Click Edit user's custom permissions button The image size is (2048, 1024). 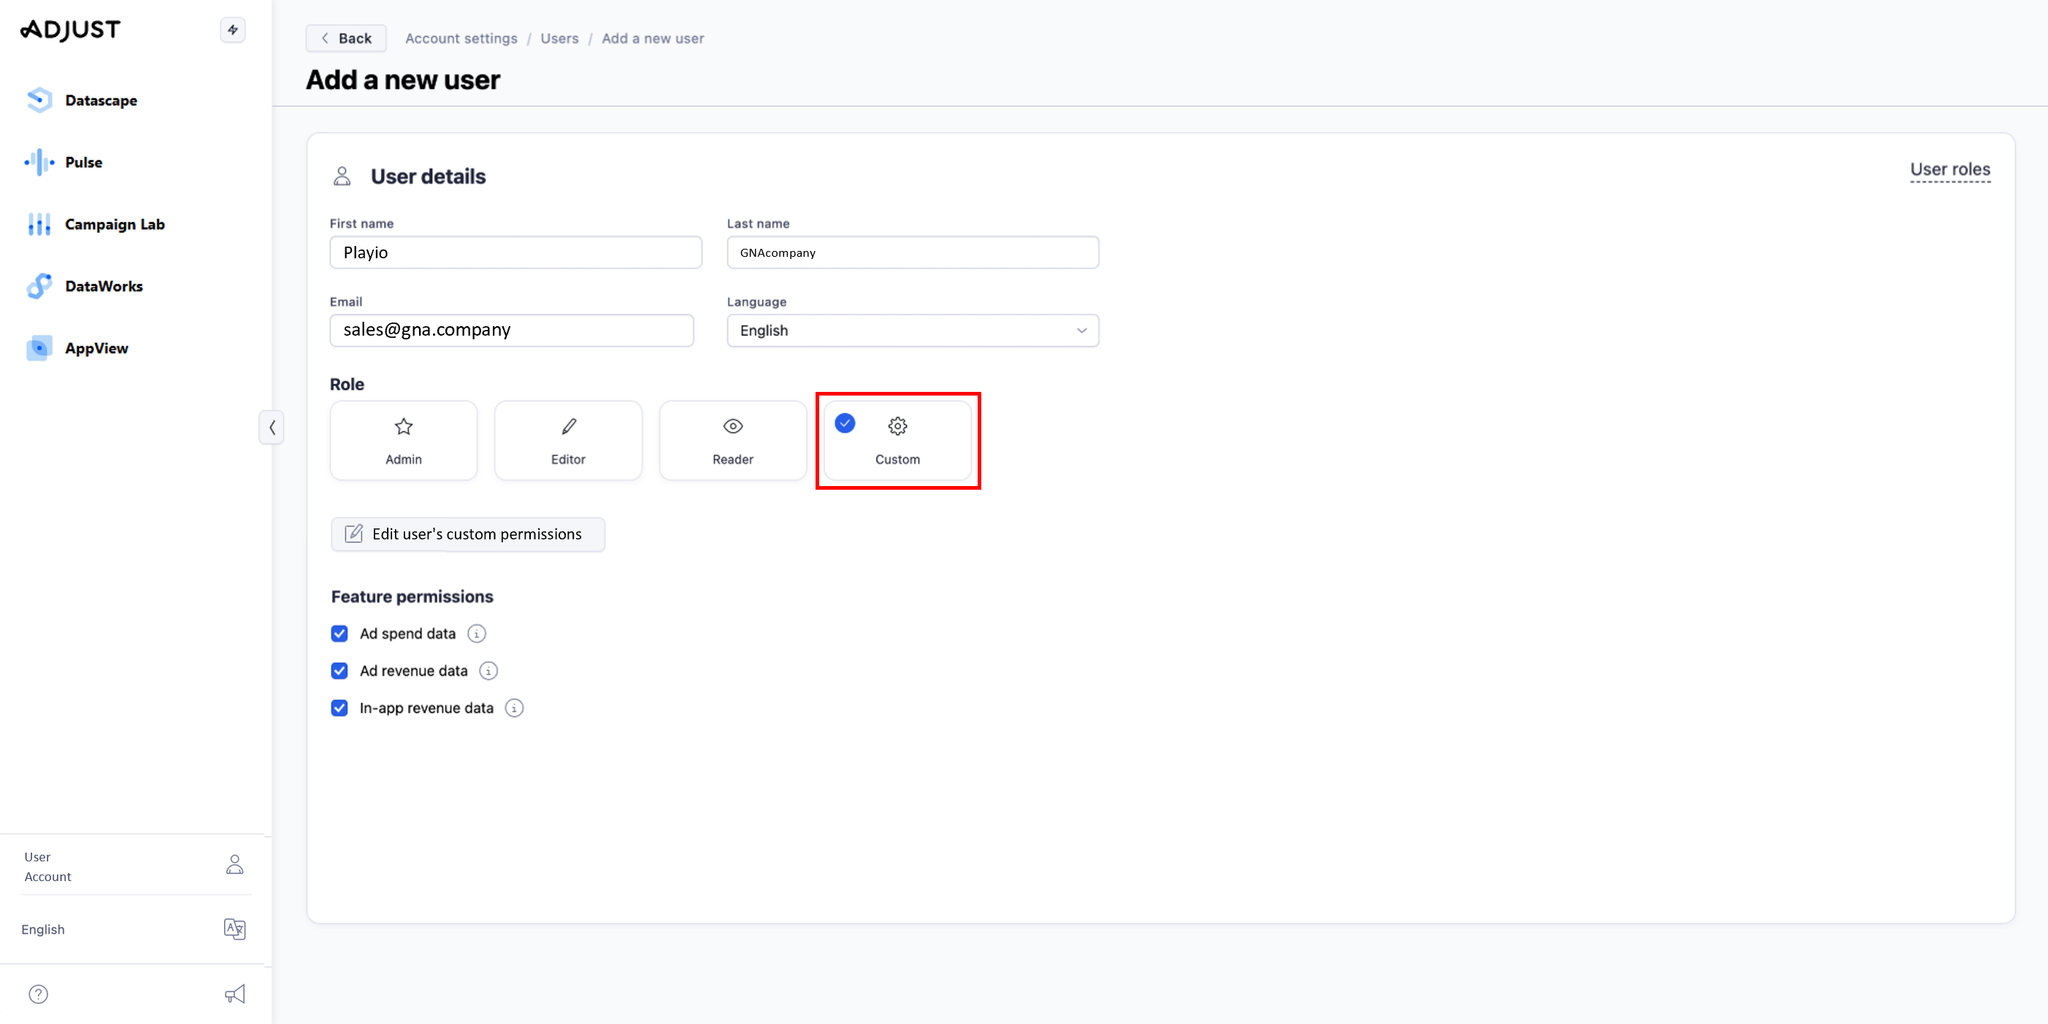point(468,534)
